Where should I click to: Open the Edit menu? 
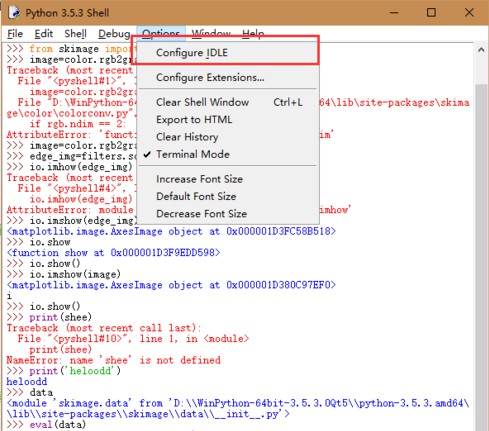(43, 34)
